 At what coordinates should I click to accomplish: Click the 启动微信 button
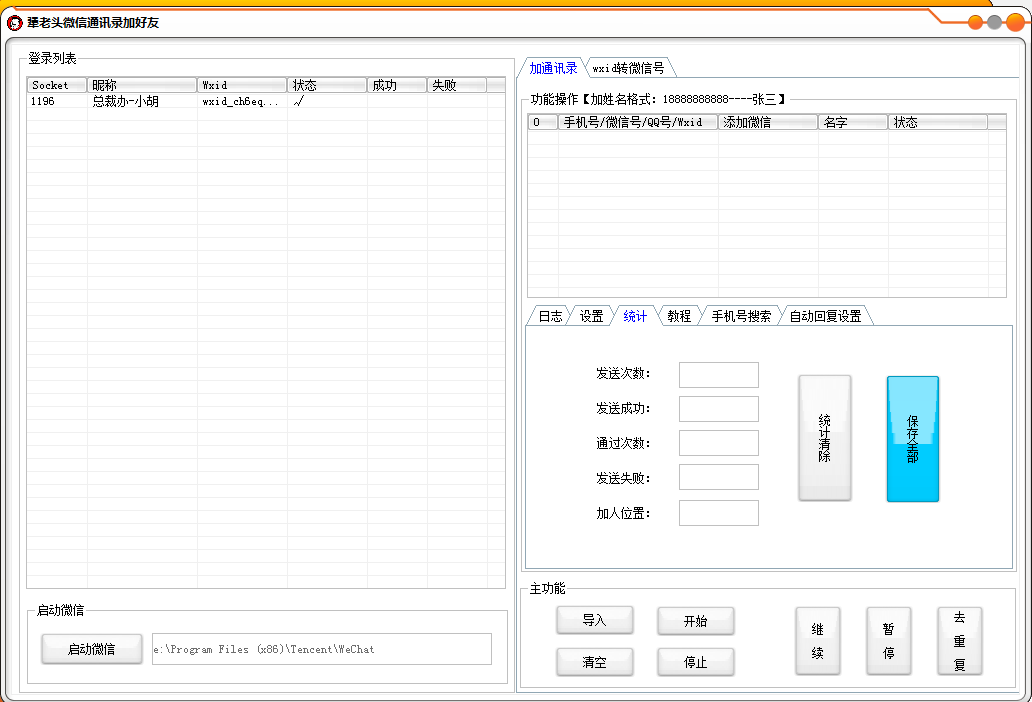pyautogui.click(x=92, y=649)
